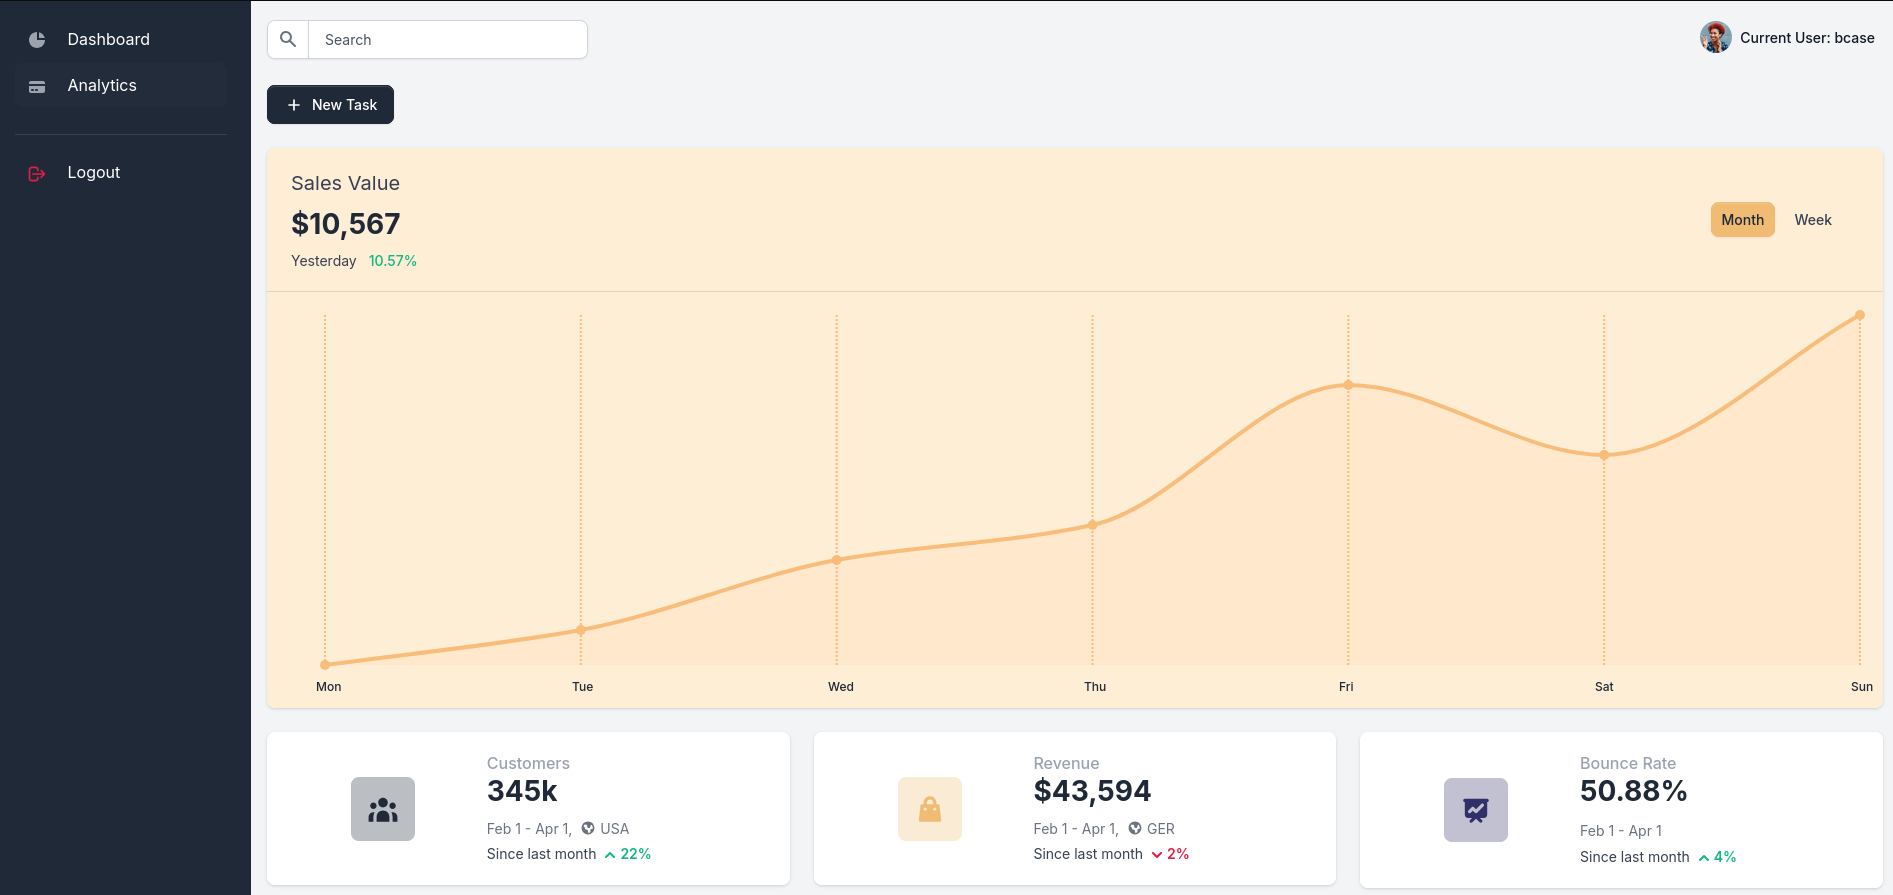Screen dimensions: 1893x895
Task: Open the Dashboard menu item
Action: [108, 40]
